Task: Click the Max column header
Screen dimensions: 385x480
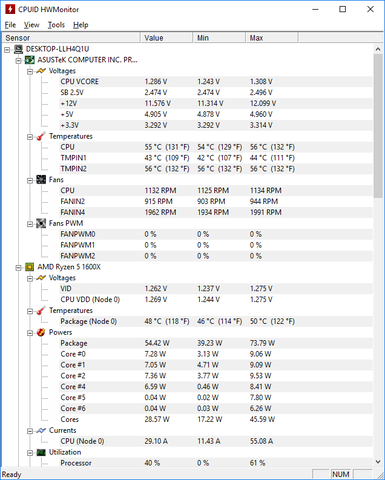Action: tap(272, 38)
